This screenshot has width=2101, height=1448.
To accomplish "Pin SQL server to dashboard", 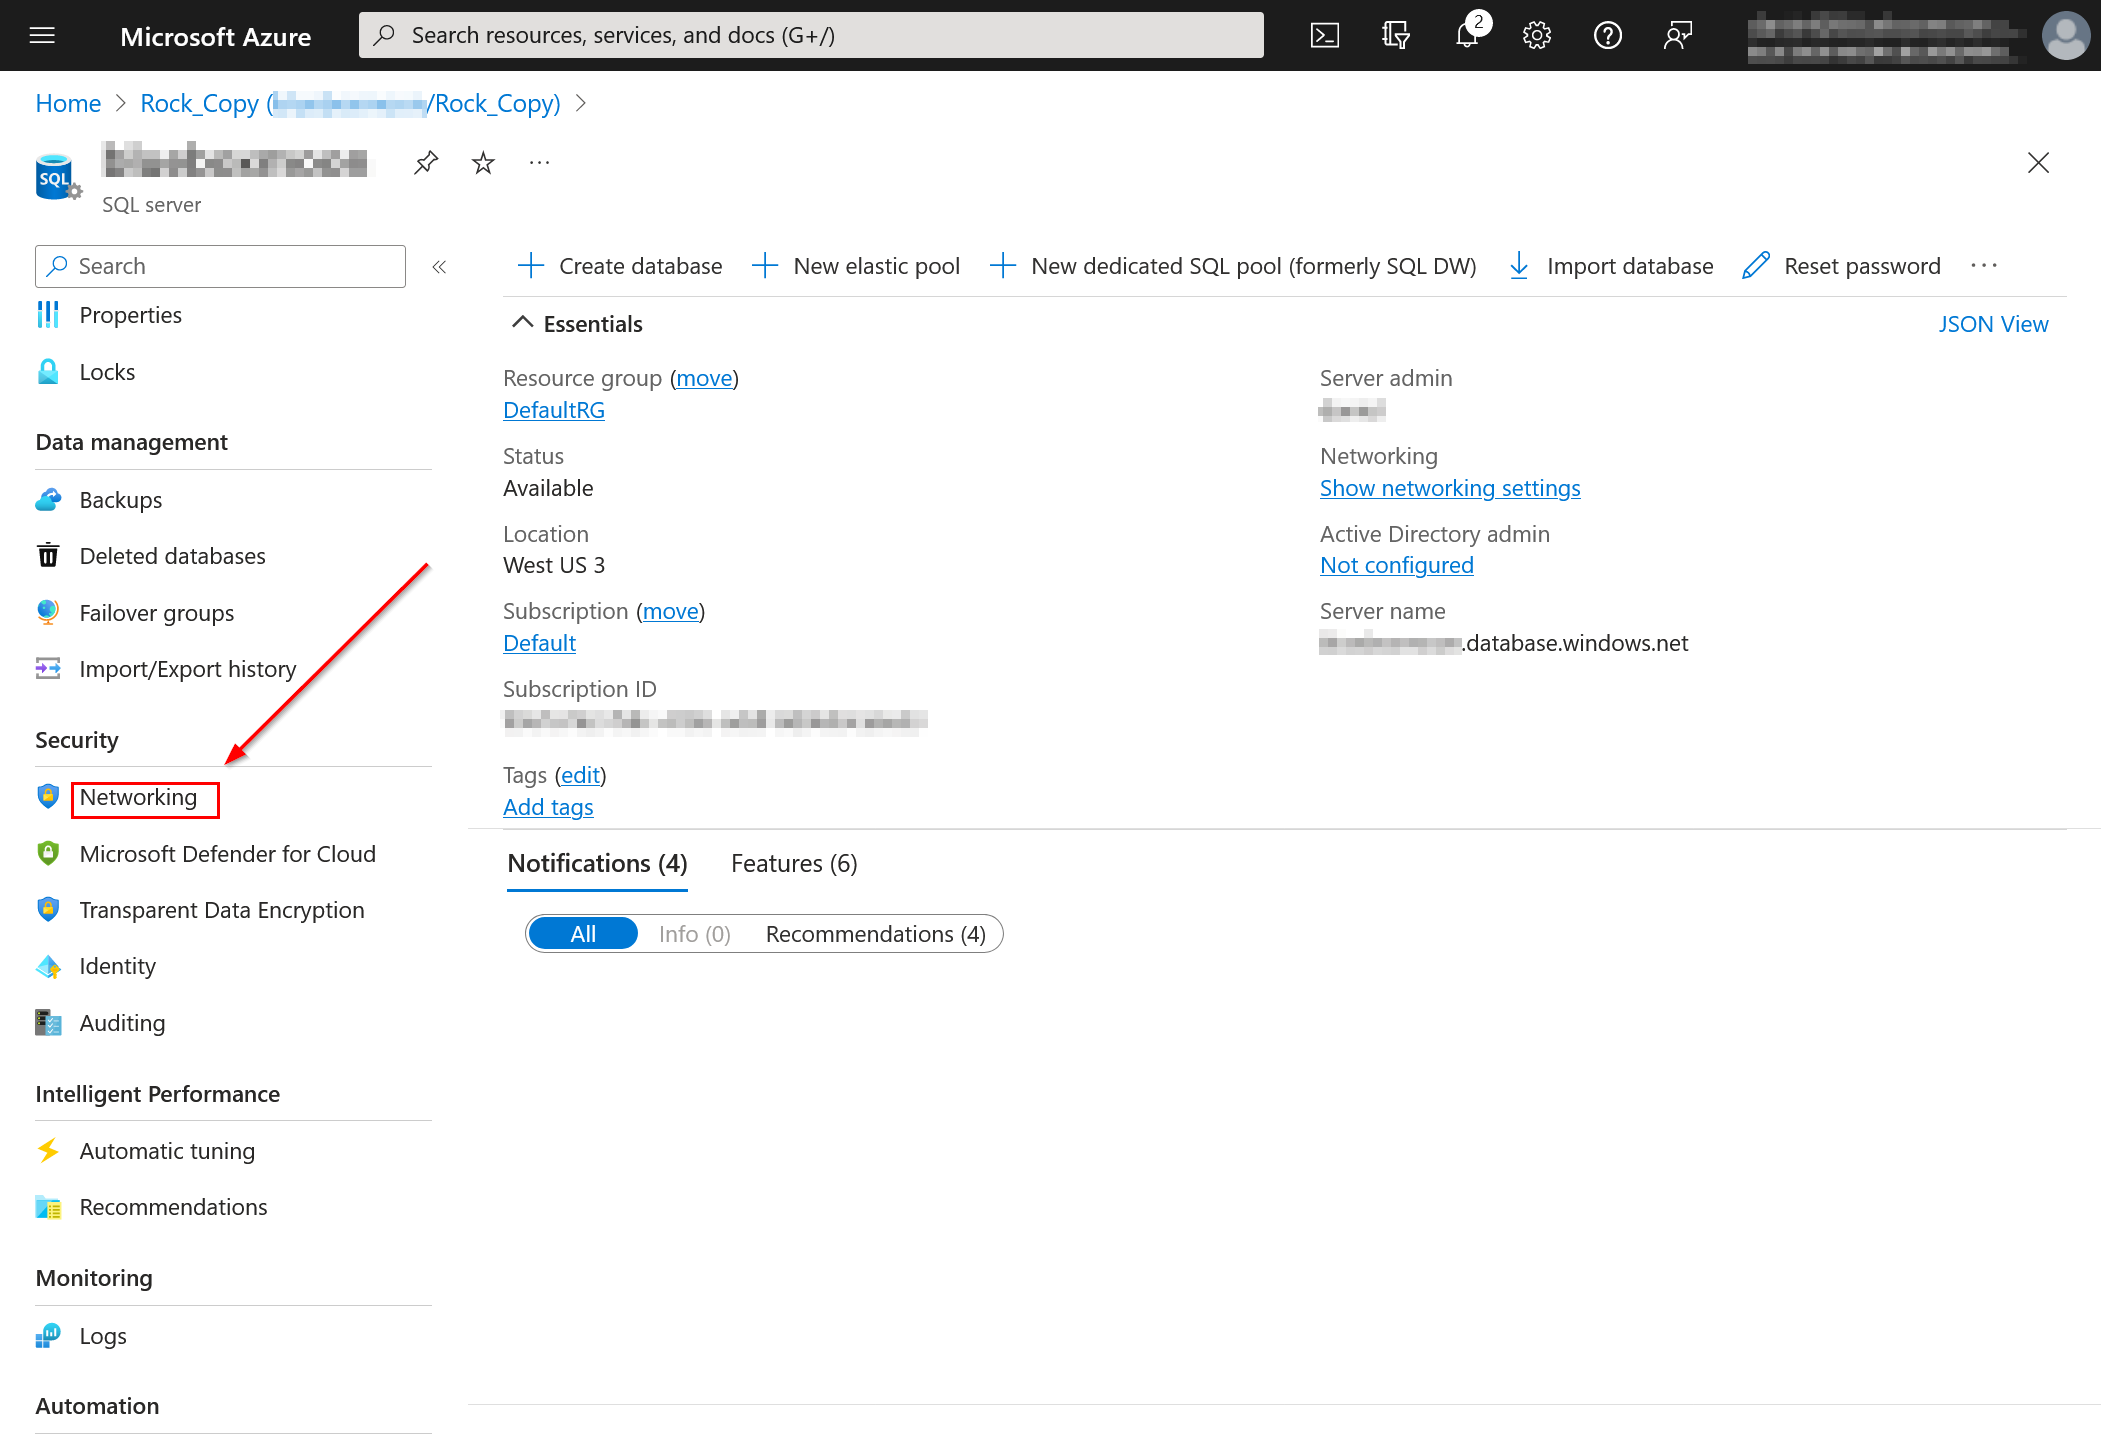I will (426, 163).
